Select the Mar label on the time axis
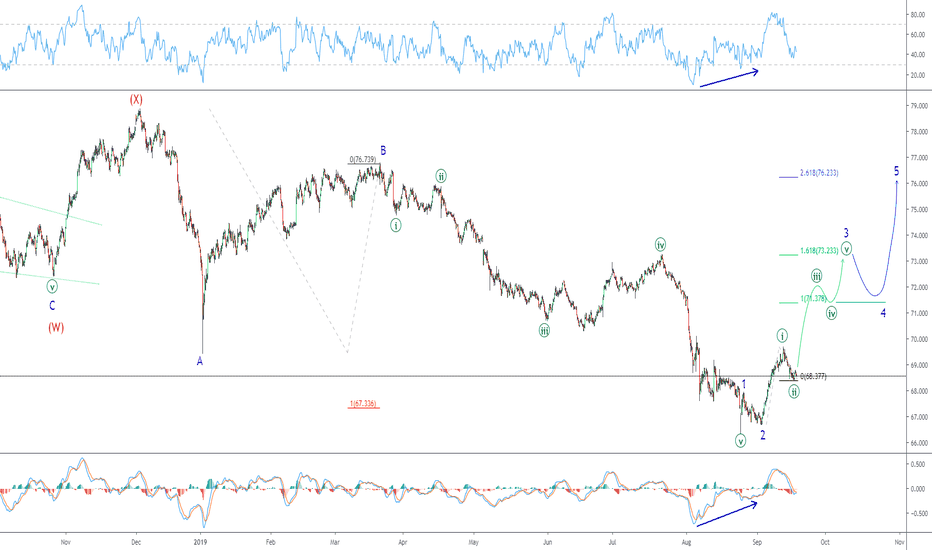Screen dimensions: 932x550 pyautogui.click(x=335, y=542)
